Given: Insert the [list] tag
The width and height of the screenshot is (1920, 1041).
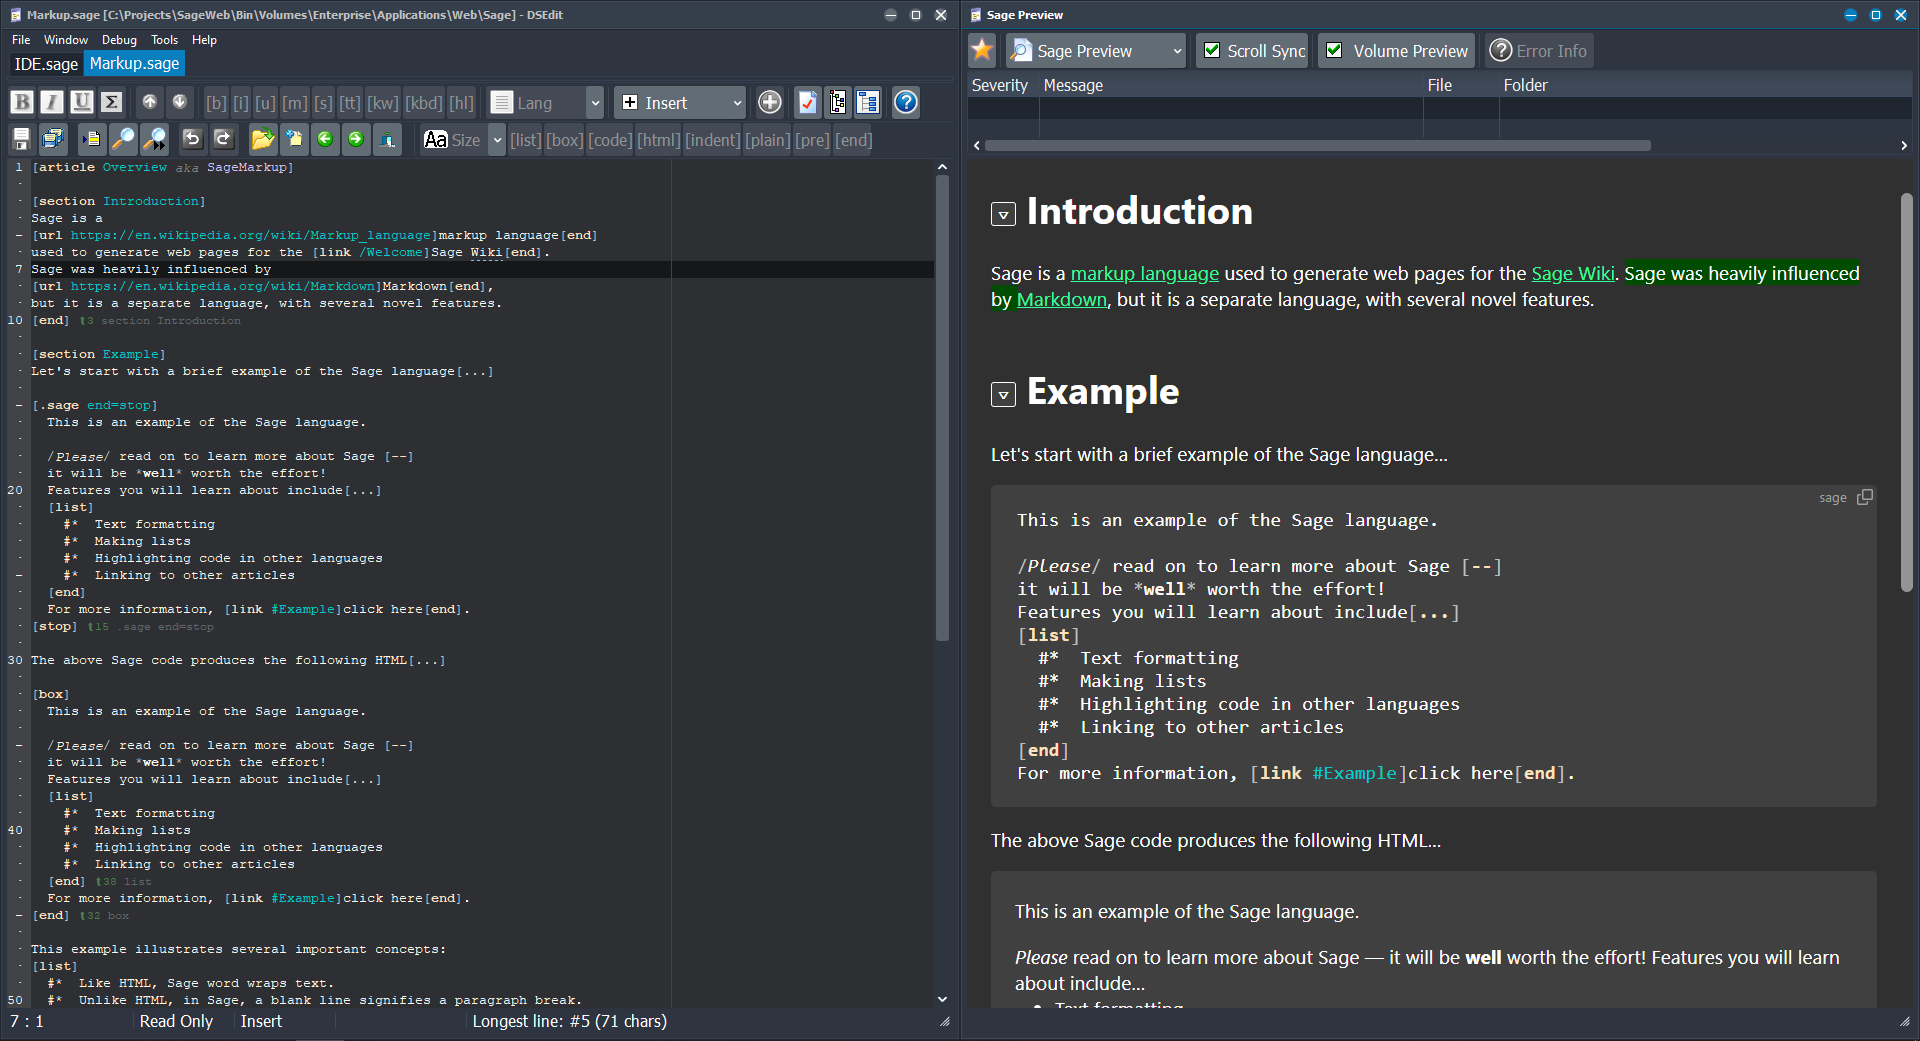Looking at the screenshot, I should tap(526, 140).
